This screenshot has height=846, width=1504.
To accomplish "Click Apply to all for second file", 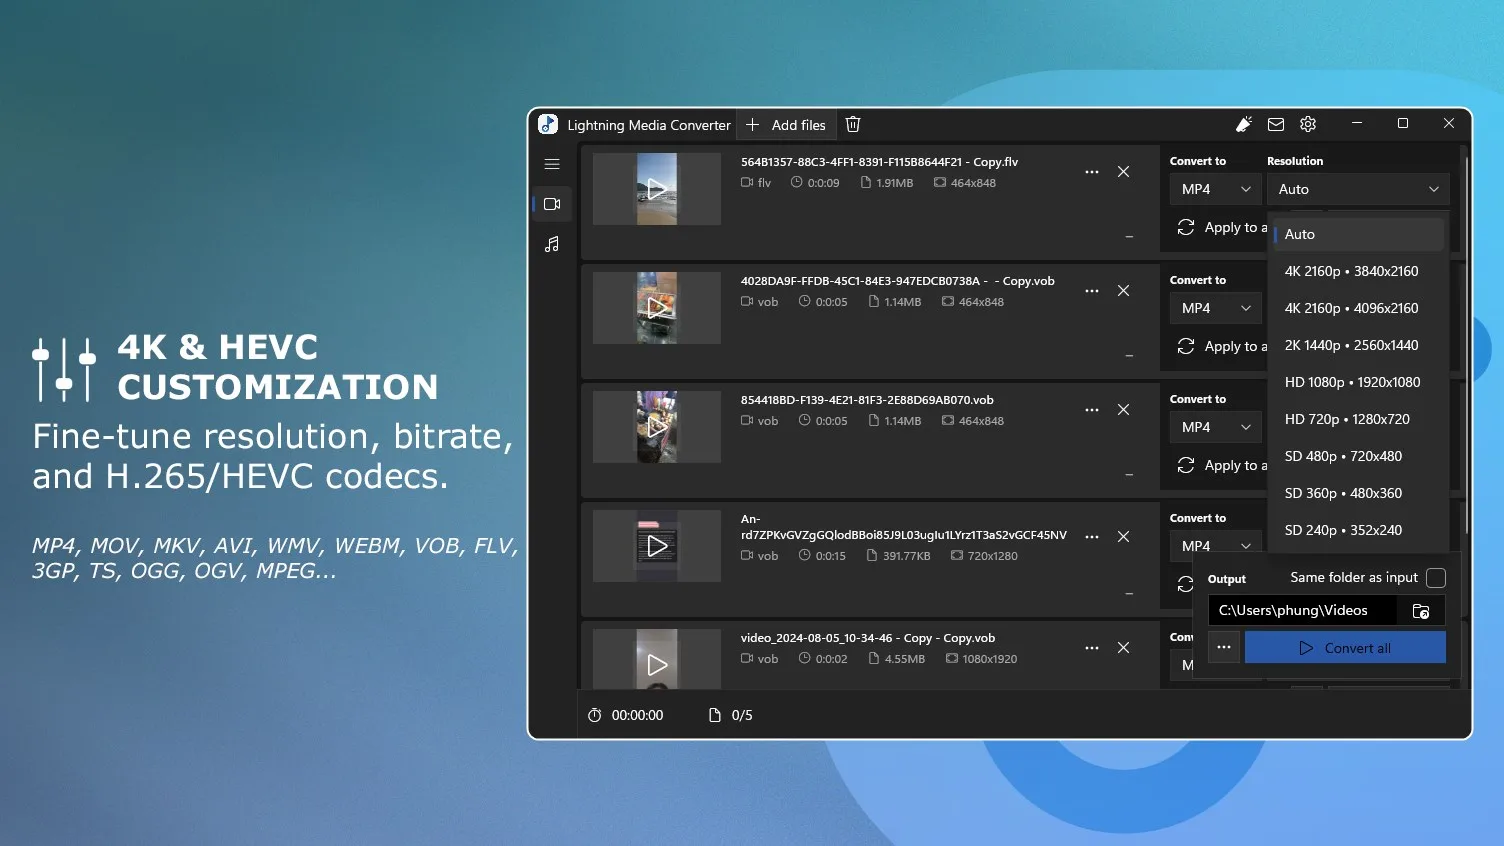I will click(1222, 347).
